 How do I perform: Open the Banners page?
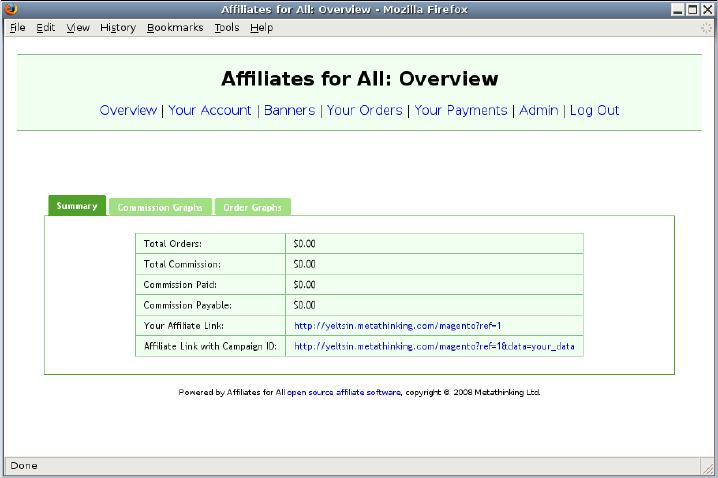click(289, 110)
